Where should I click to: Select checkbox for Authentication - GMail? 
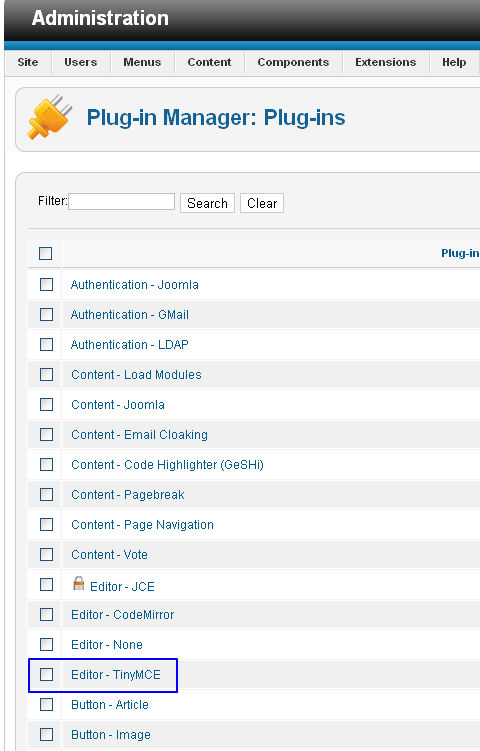click(x=46, y=315)
